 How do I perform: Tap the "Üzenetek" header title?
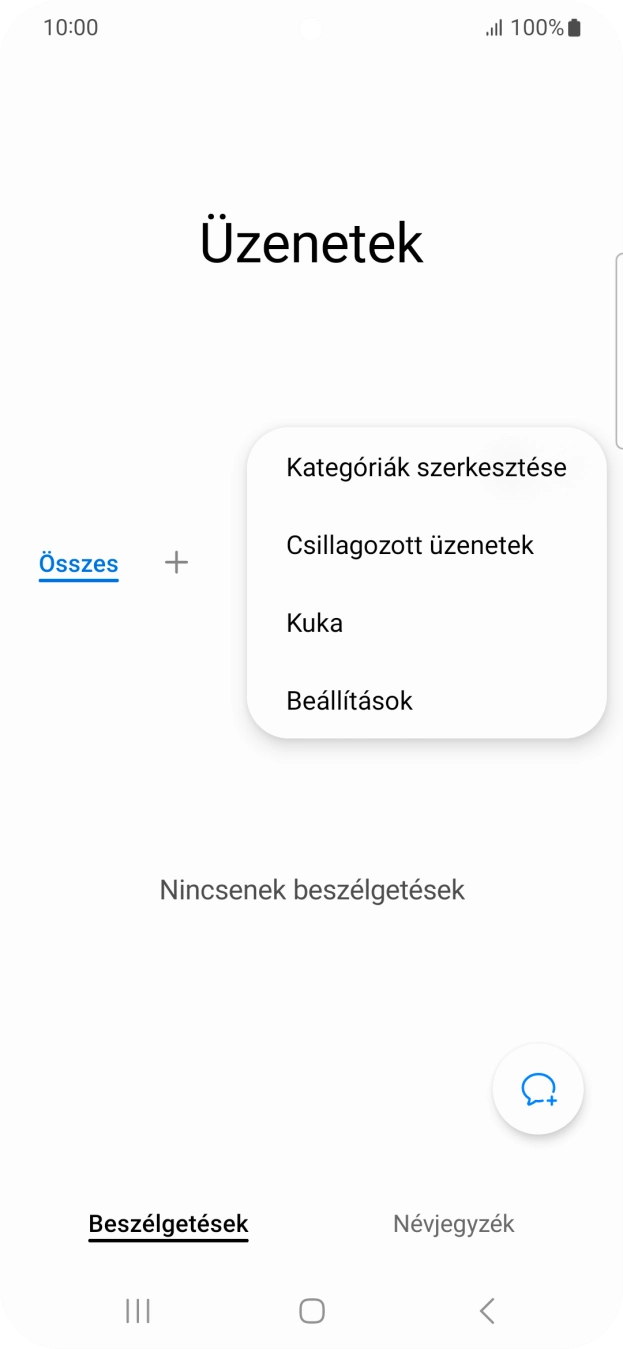311,240
